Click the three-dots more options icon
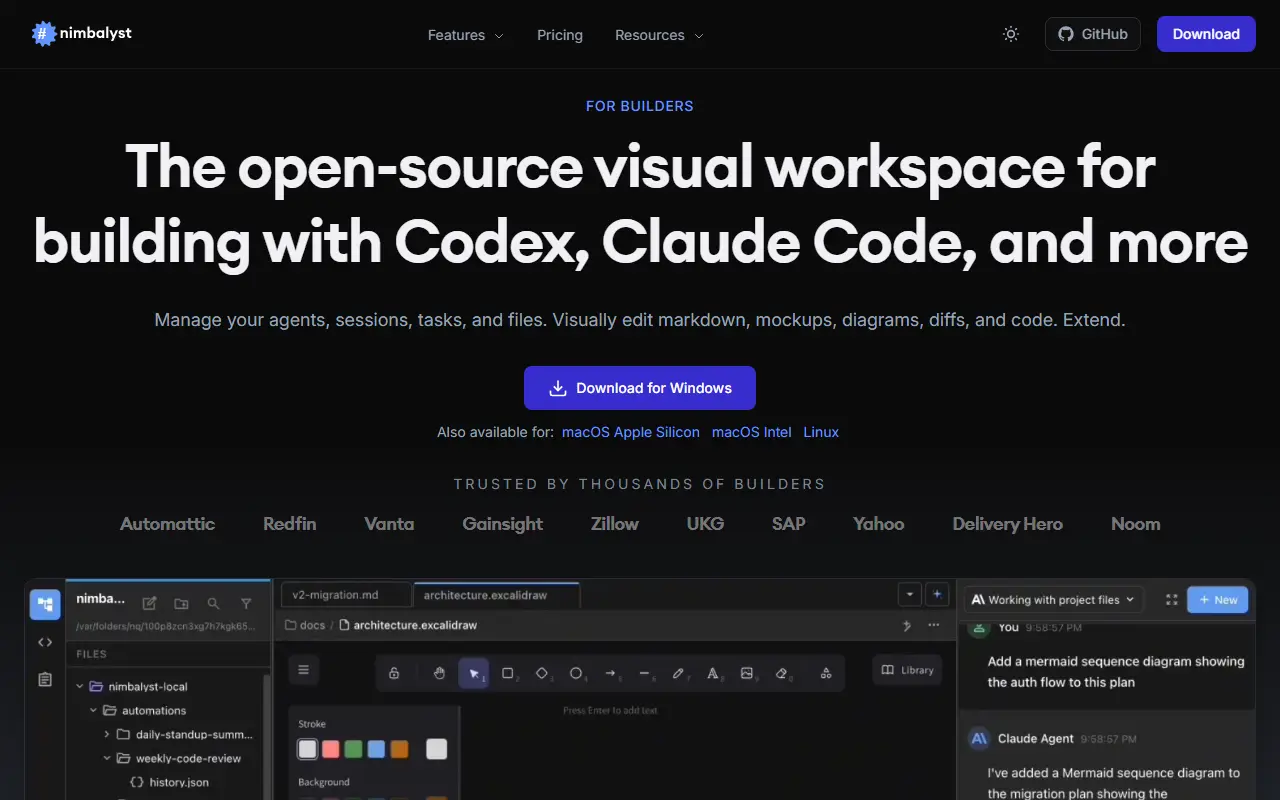The width and height of the screenshot is (1280, 800). pos(934,625)
